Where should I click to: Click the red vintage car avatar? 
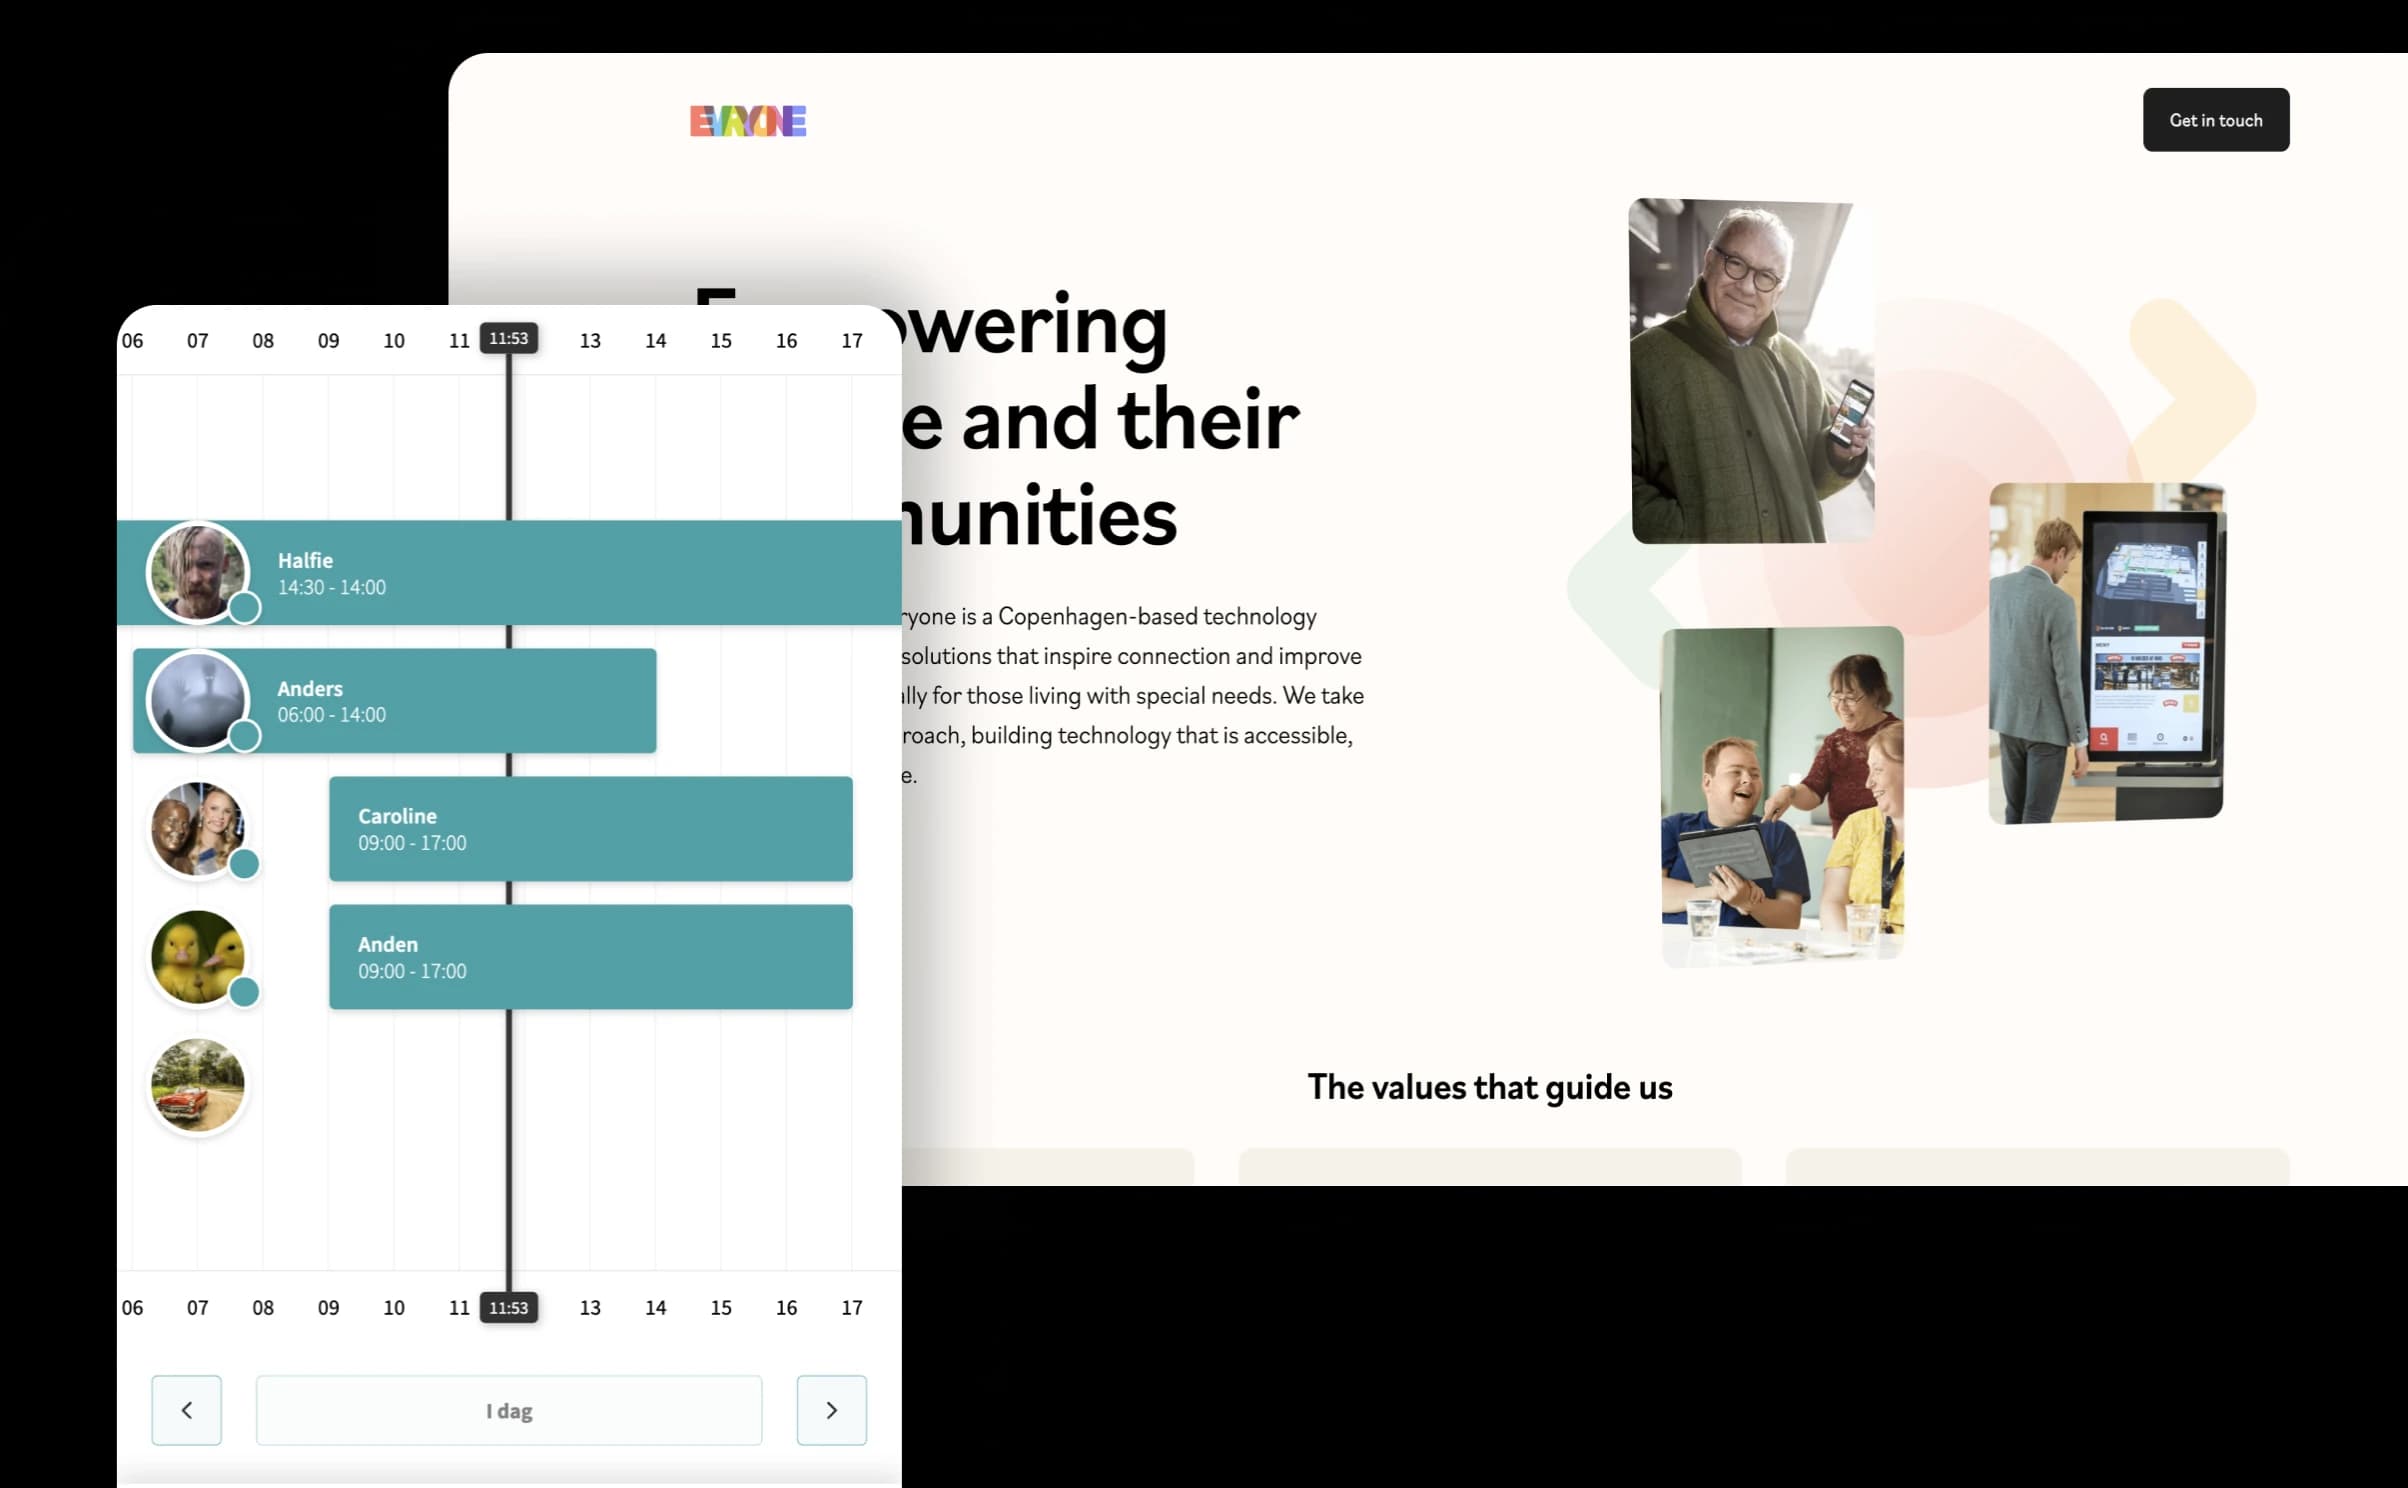[x=197, y=1085]
